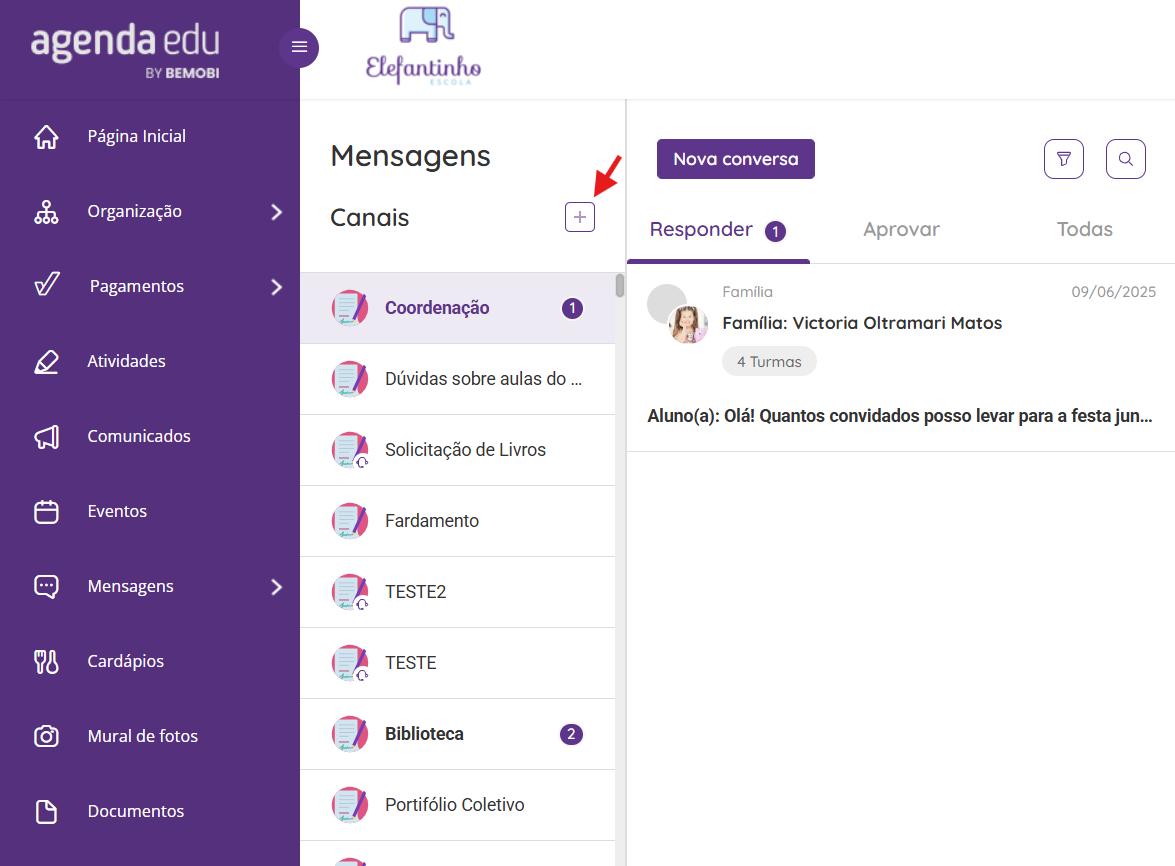This screenshot has width=1175, height=866.
Task: Open the TESTE2 channel row
Action: click(458, 592)
